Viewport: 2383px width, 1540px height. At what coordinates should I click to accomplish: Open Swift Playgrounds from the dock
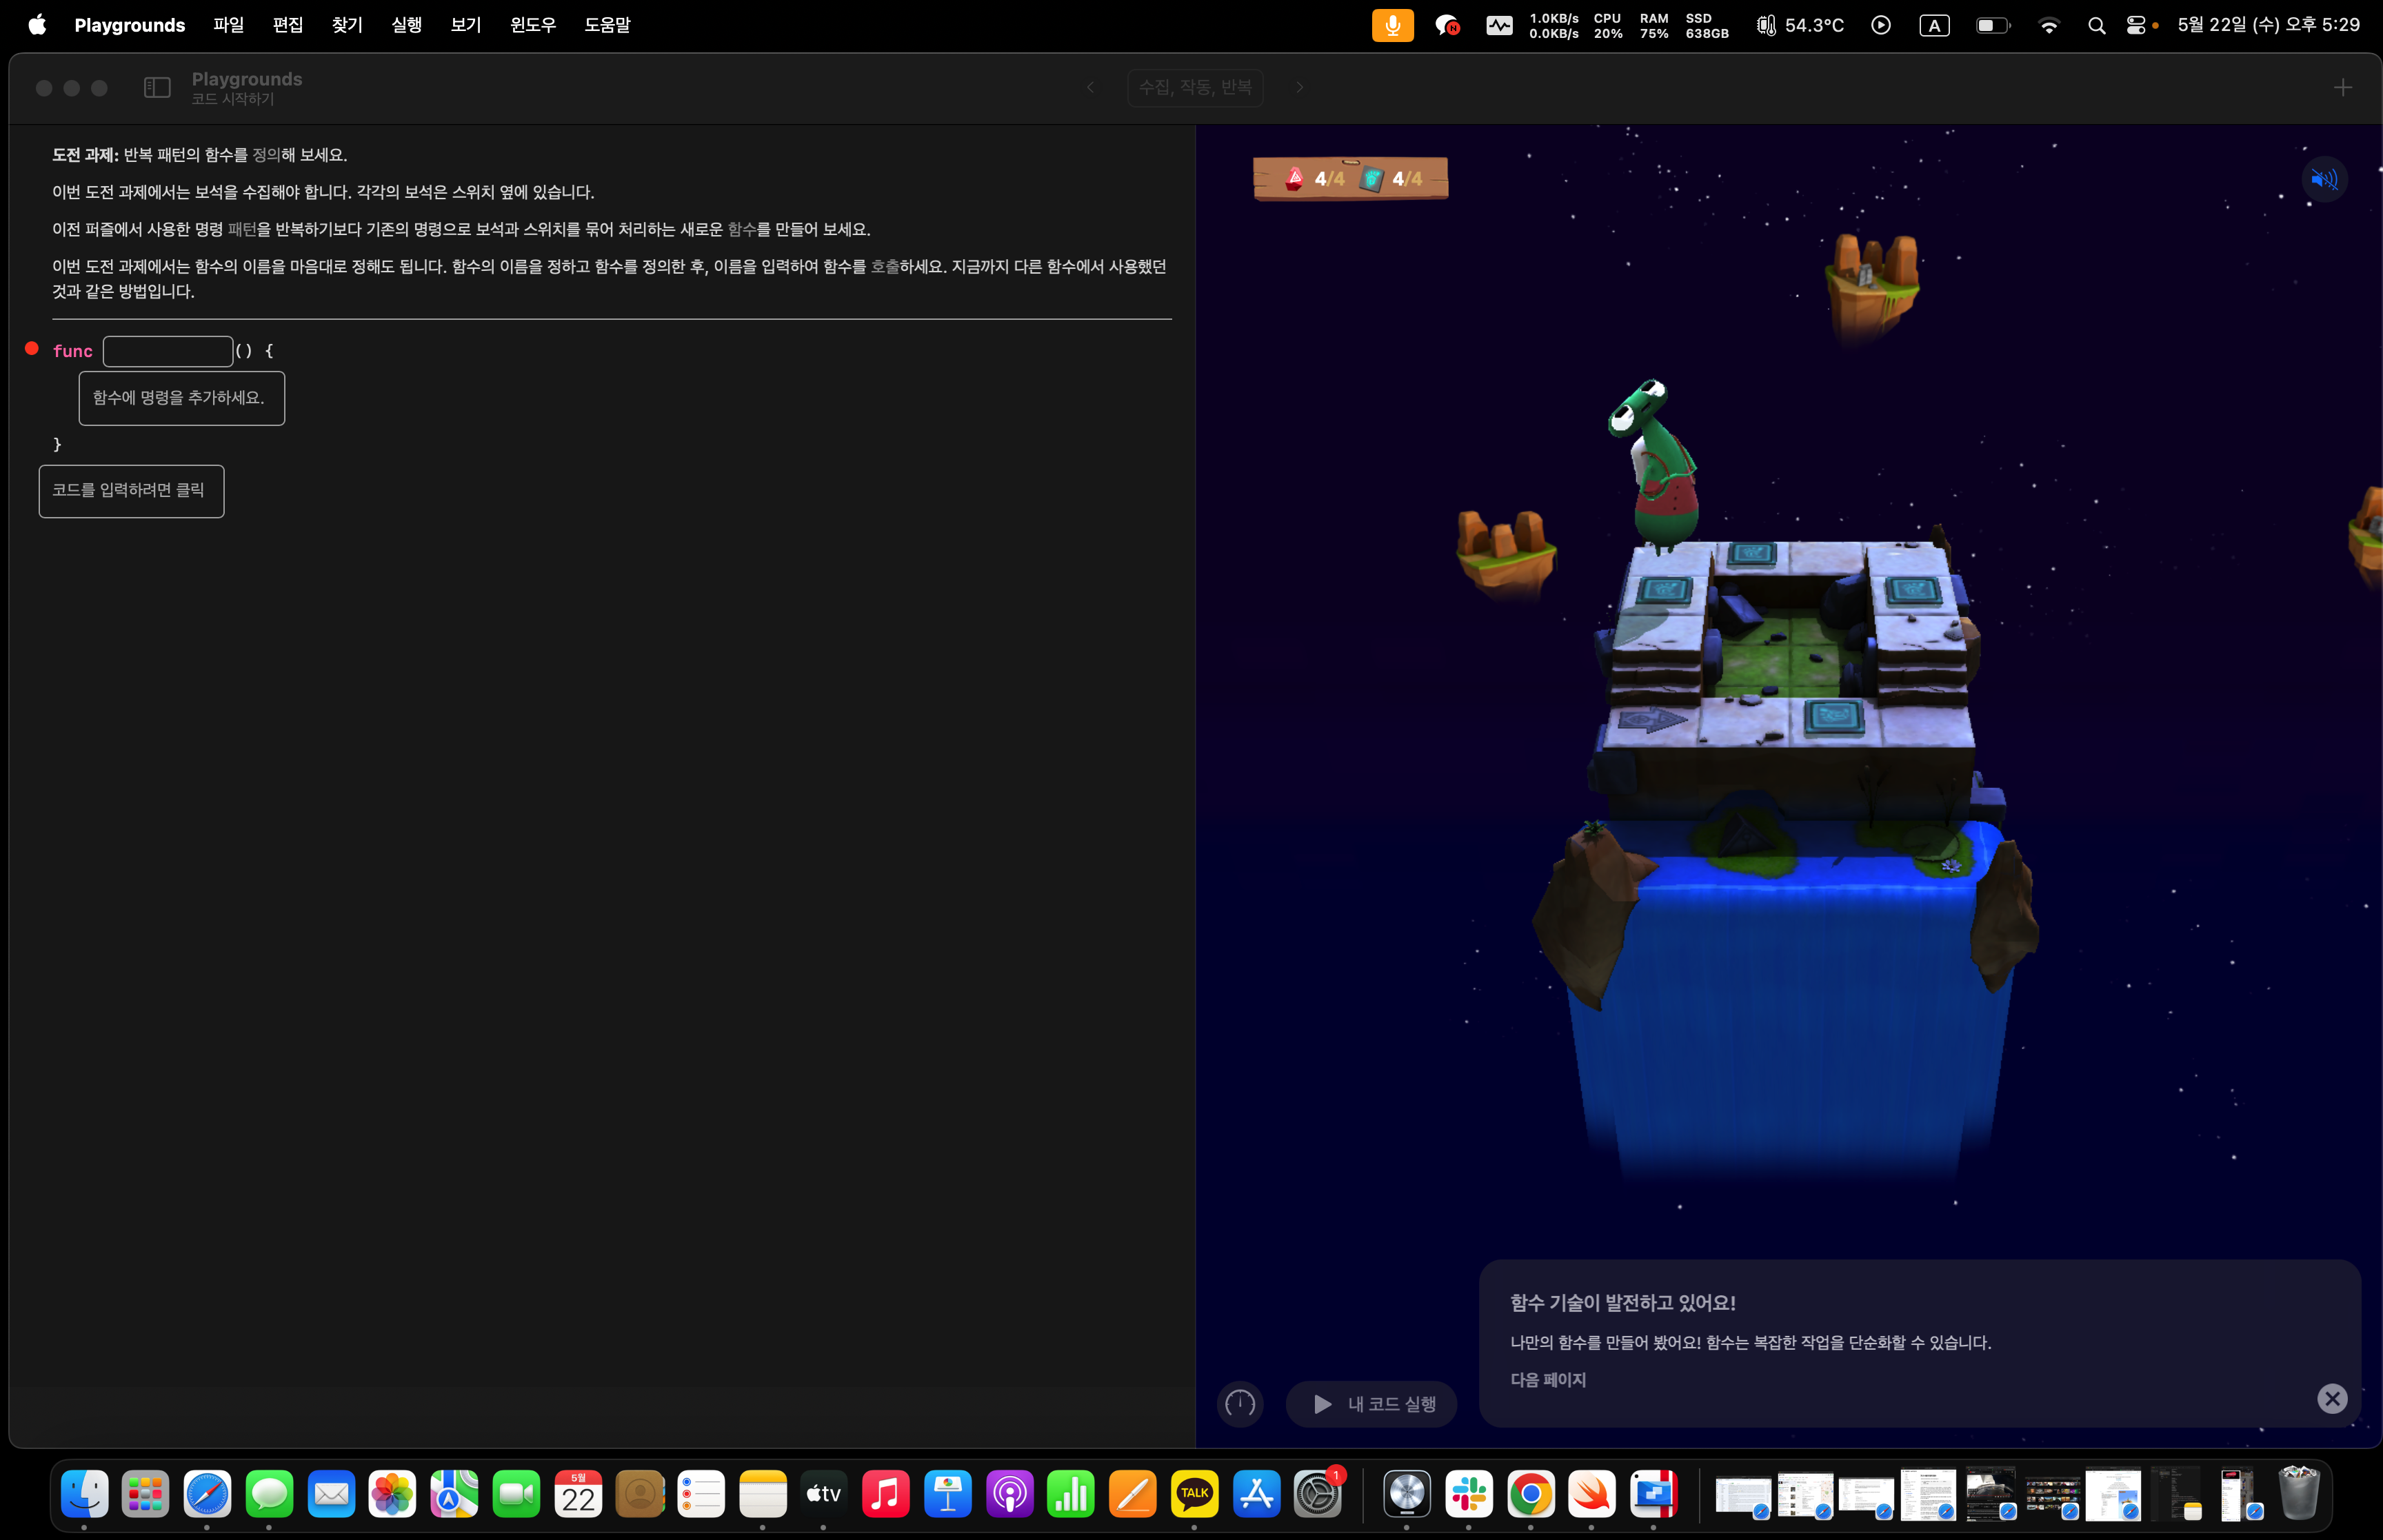[x=1592, y=1494]
